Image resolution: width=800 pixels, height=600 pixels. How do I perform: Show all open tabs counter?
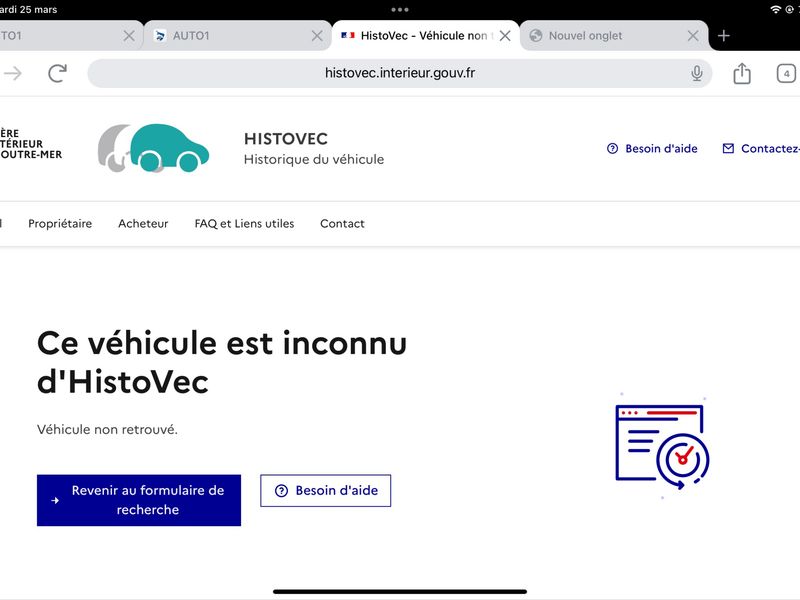(x=786, y=73)
